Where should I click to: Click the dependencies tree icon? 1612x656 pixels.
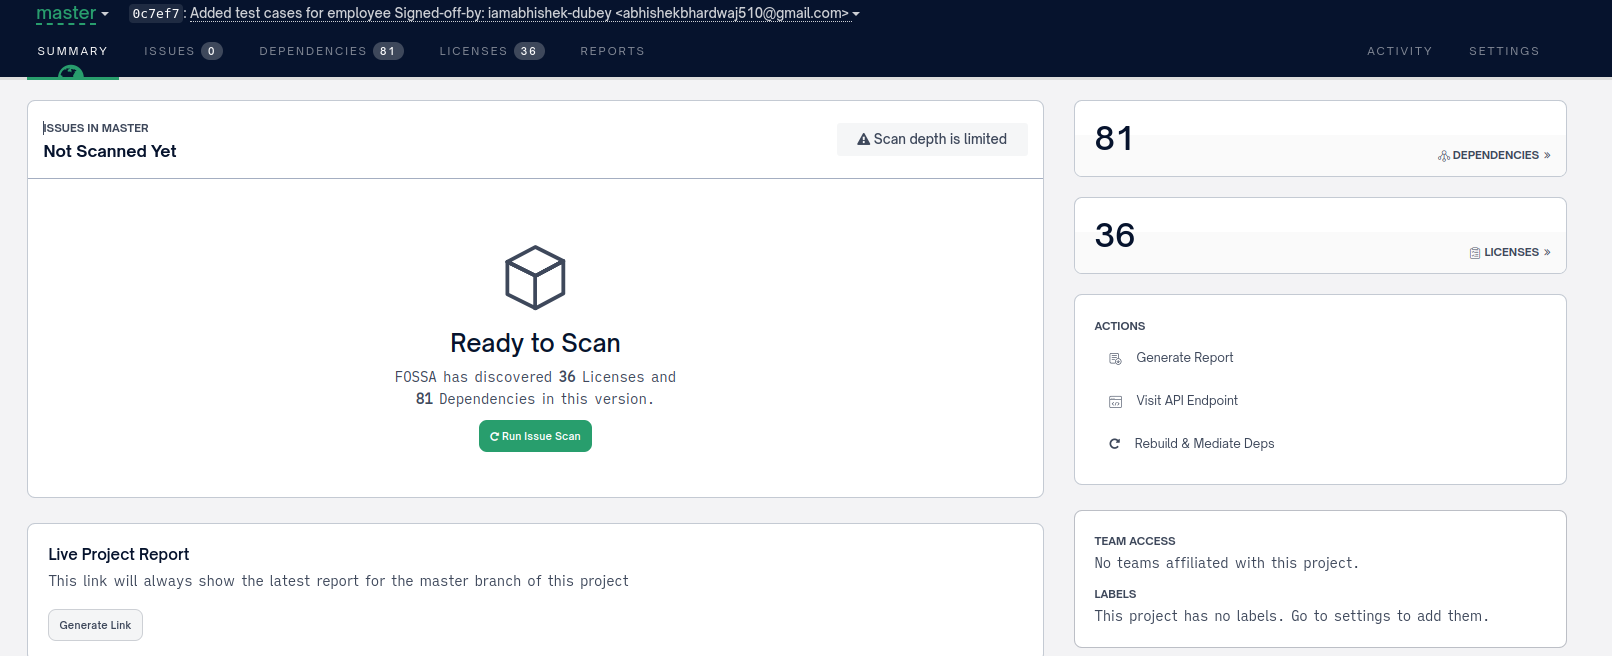pos(1444,155)
